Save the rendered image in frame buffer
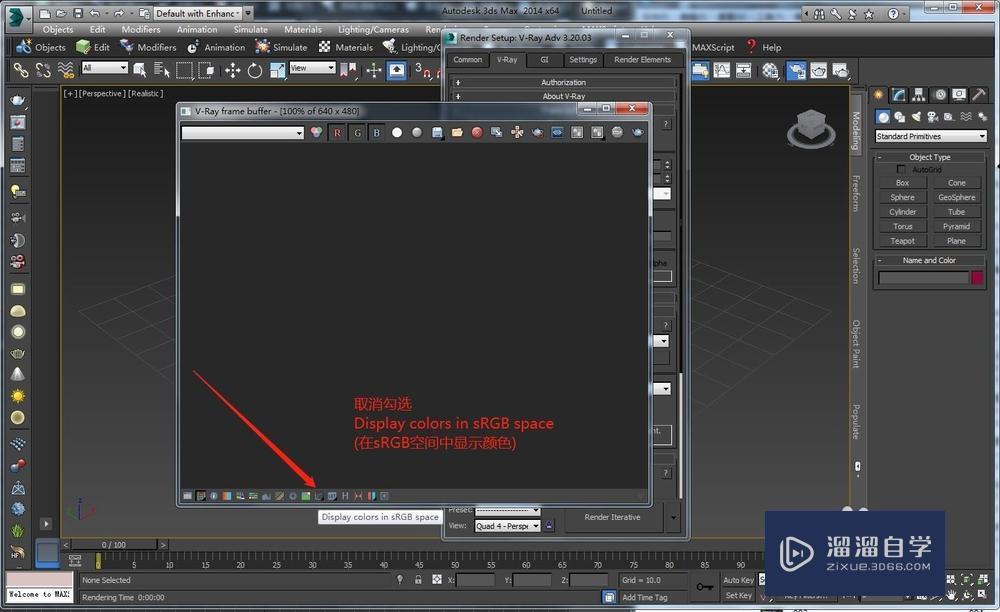This screenshot has height=612, width=1000. [437, 133]
